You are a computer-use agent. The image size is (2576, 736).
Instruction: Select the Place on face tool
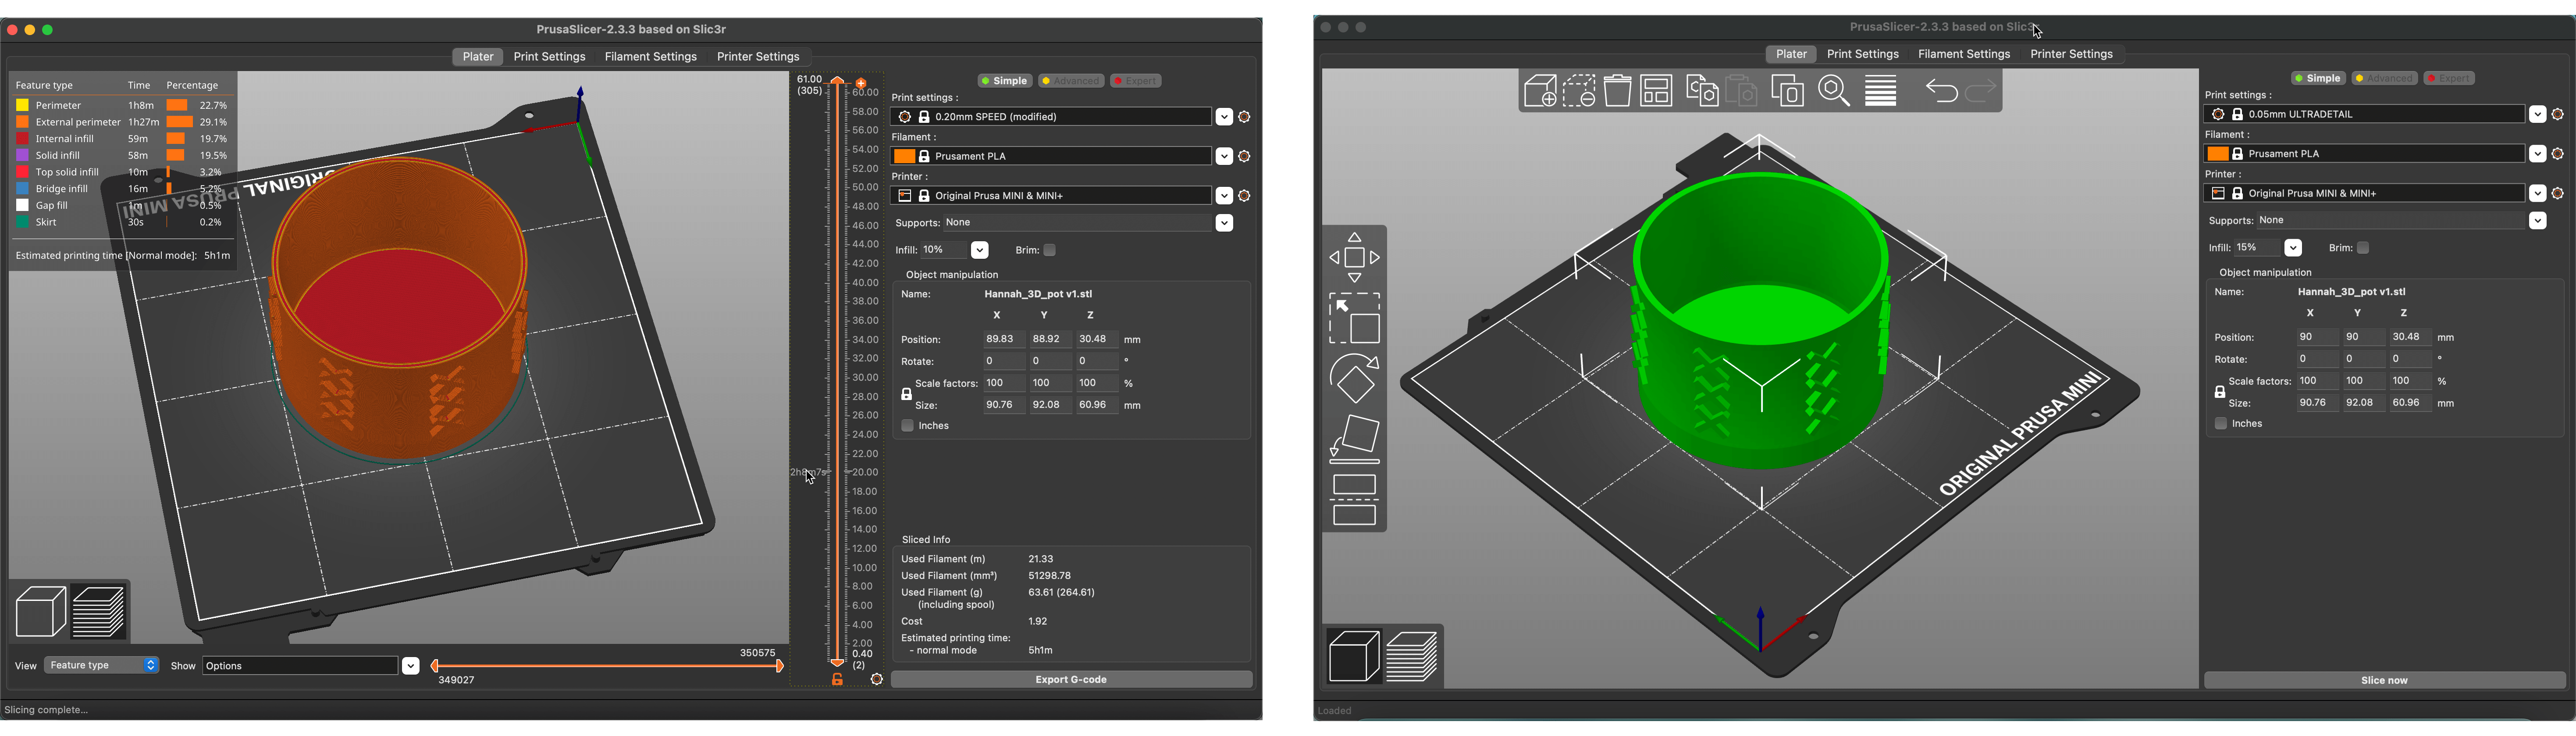coord(1354,439)
